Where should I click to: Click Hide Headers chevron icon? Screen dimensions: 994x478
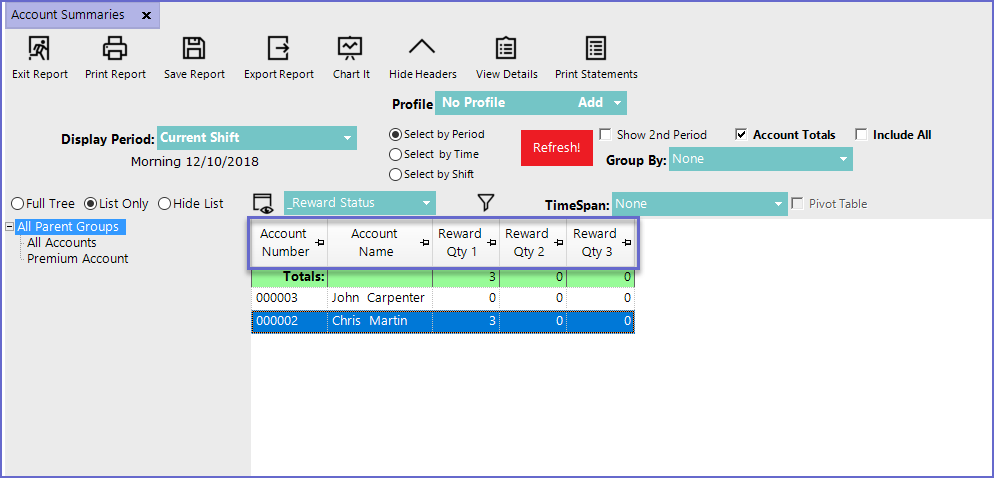[422, 48]
